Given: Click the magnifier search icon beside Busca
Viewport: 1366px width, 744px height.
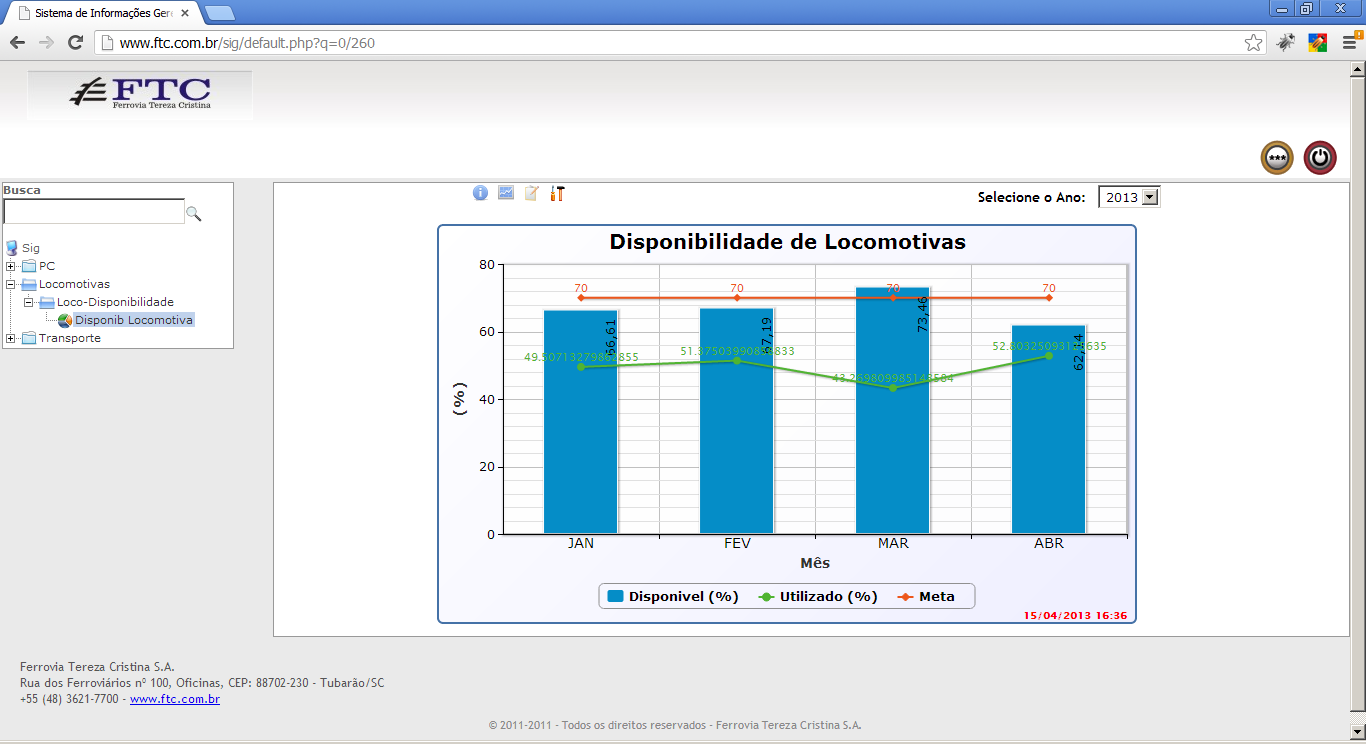Looking at the screenshot, I should (x=194, y=213).
